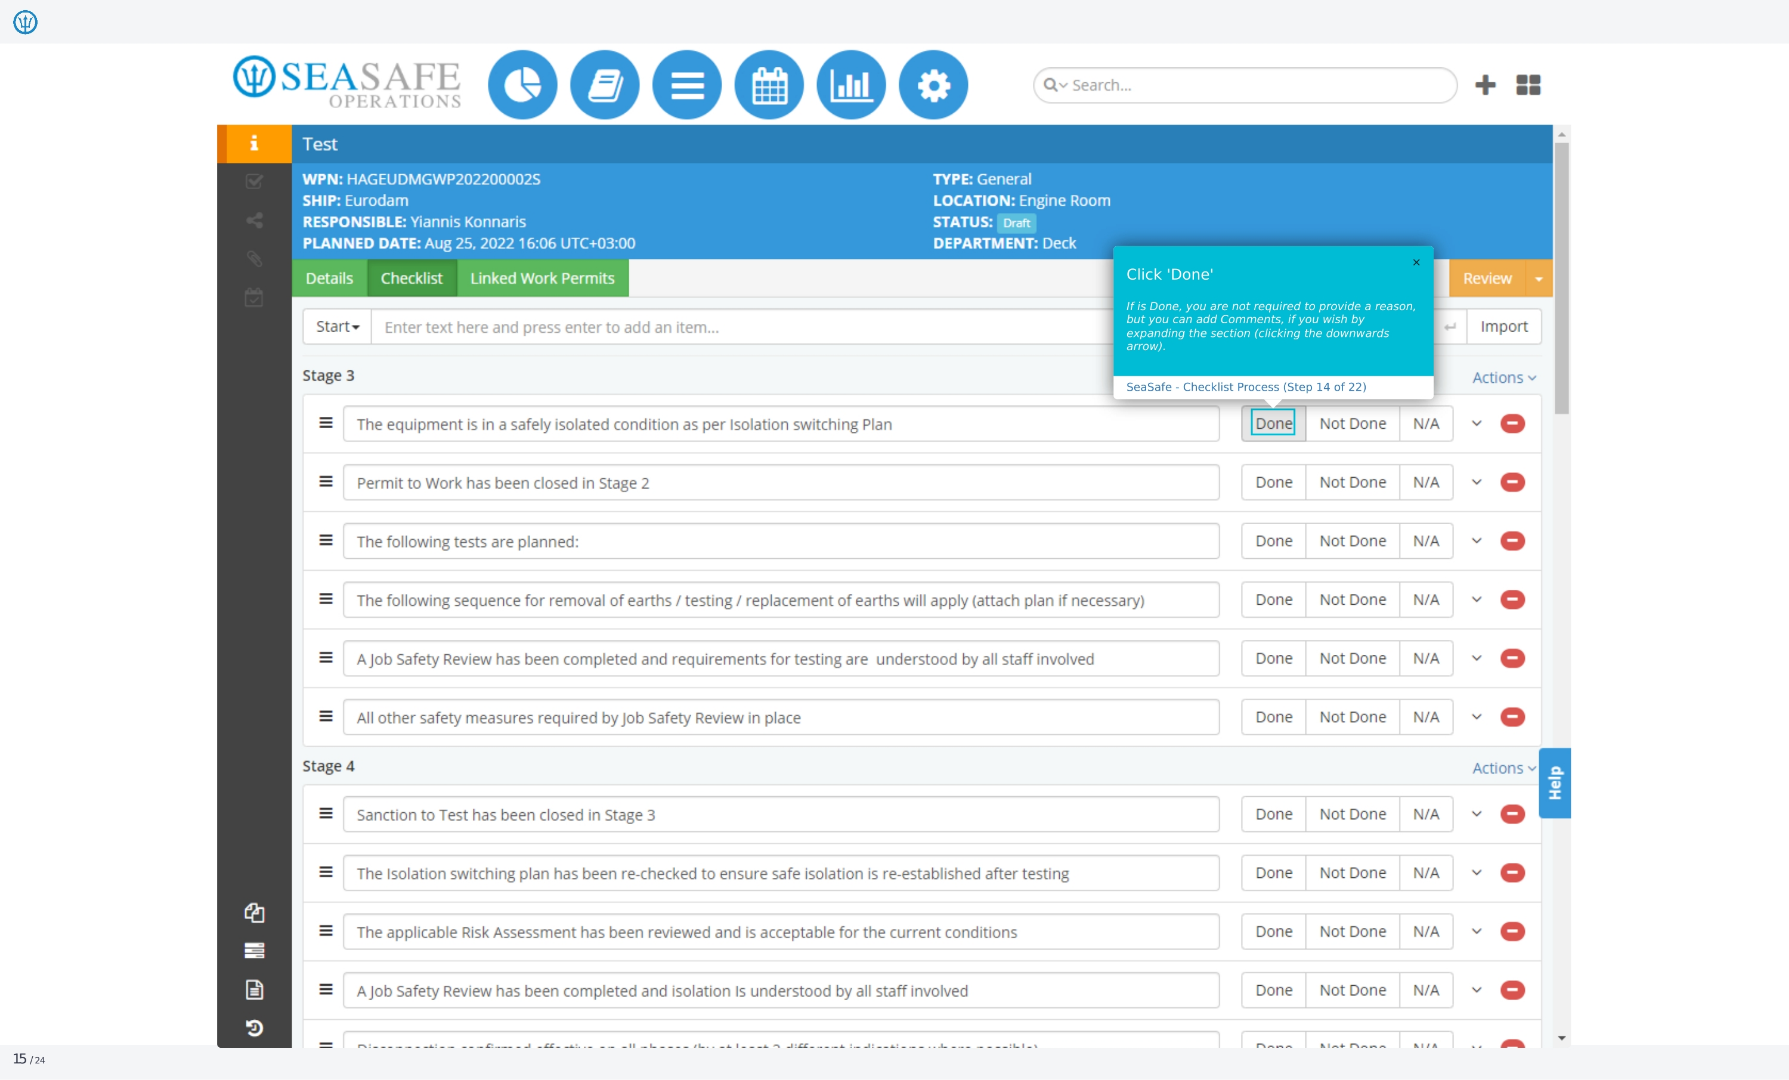Open the Help side tab
Viewport: 1789px width, 1080px height.
coord(1555,783)
